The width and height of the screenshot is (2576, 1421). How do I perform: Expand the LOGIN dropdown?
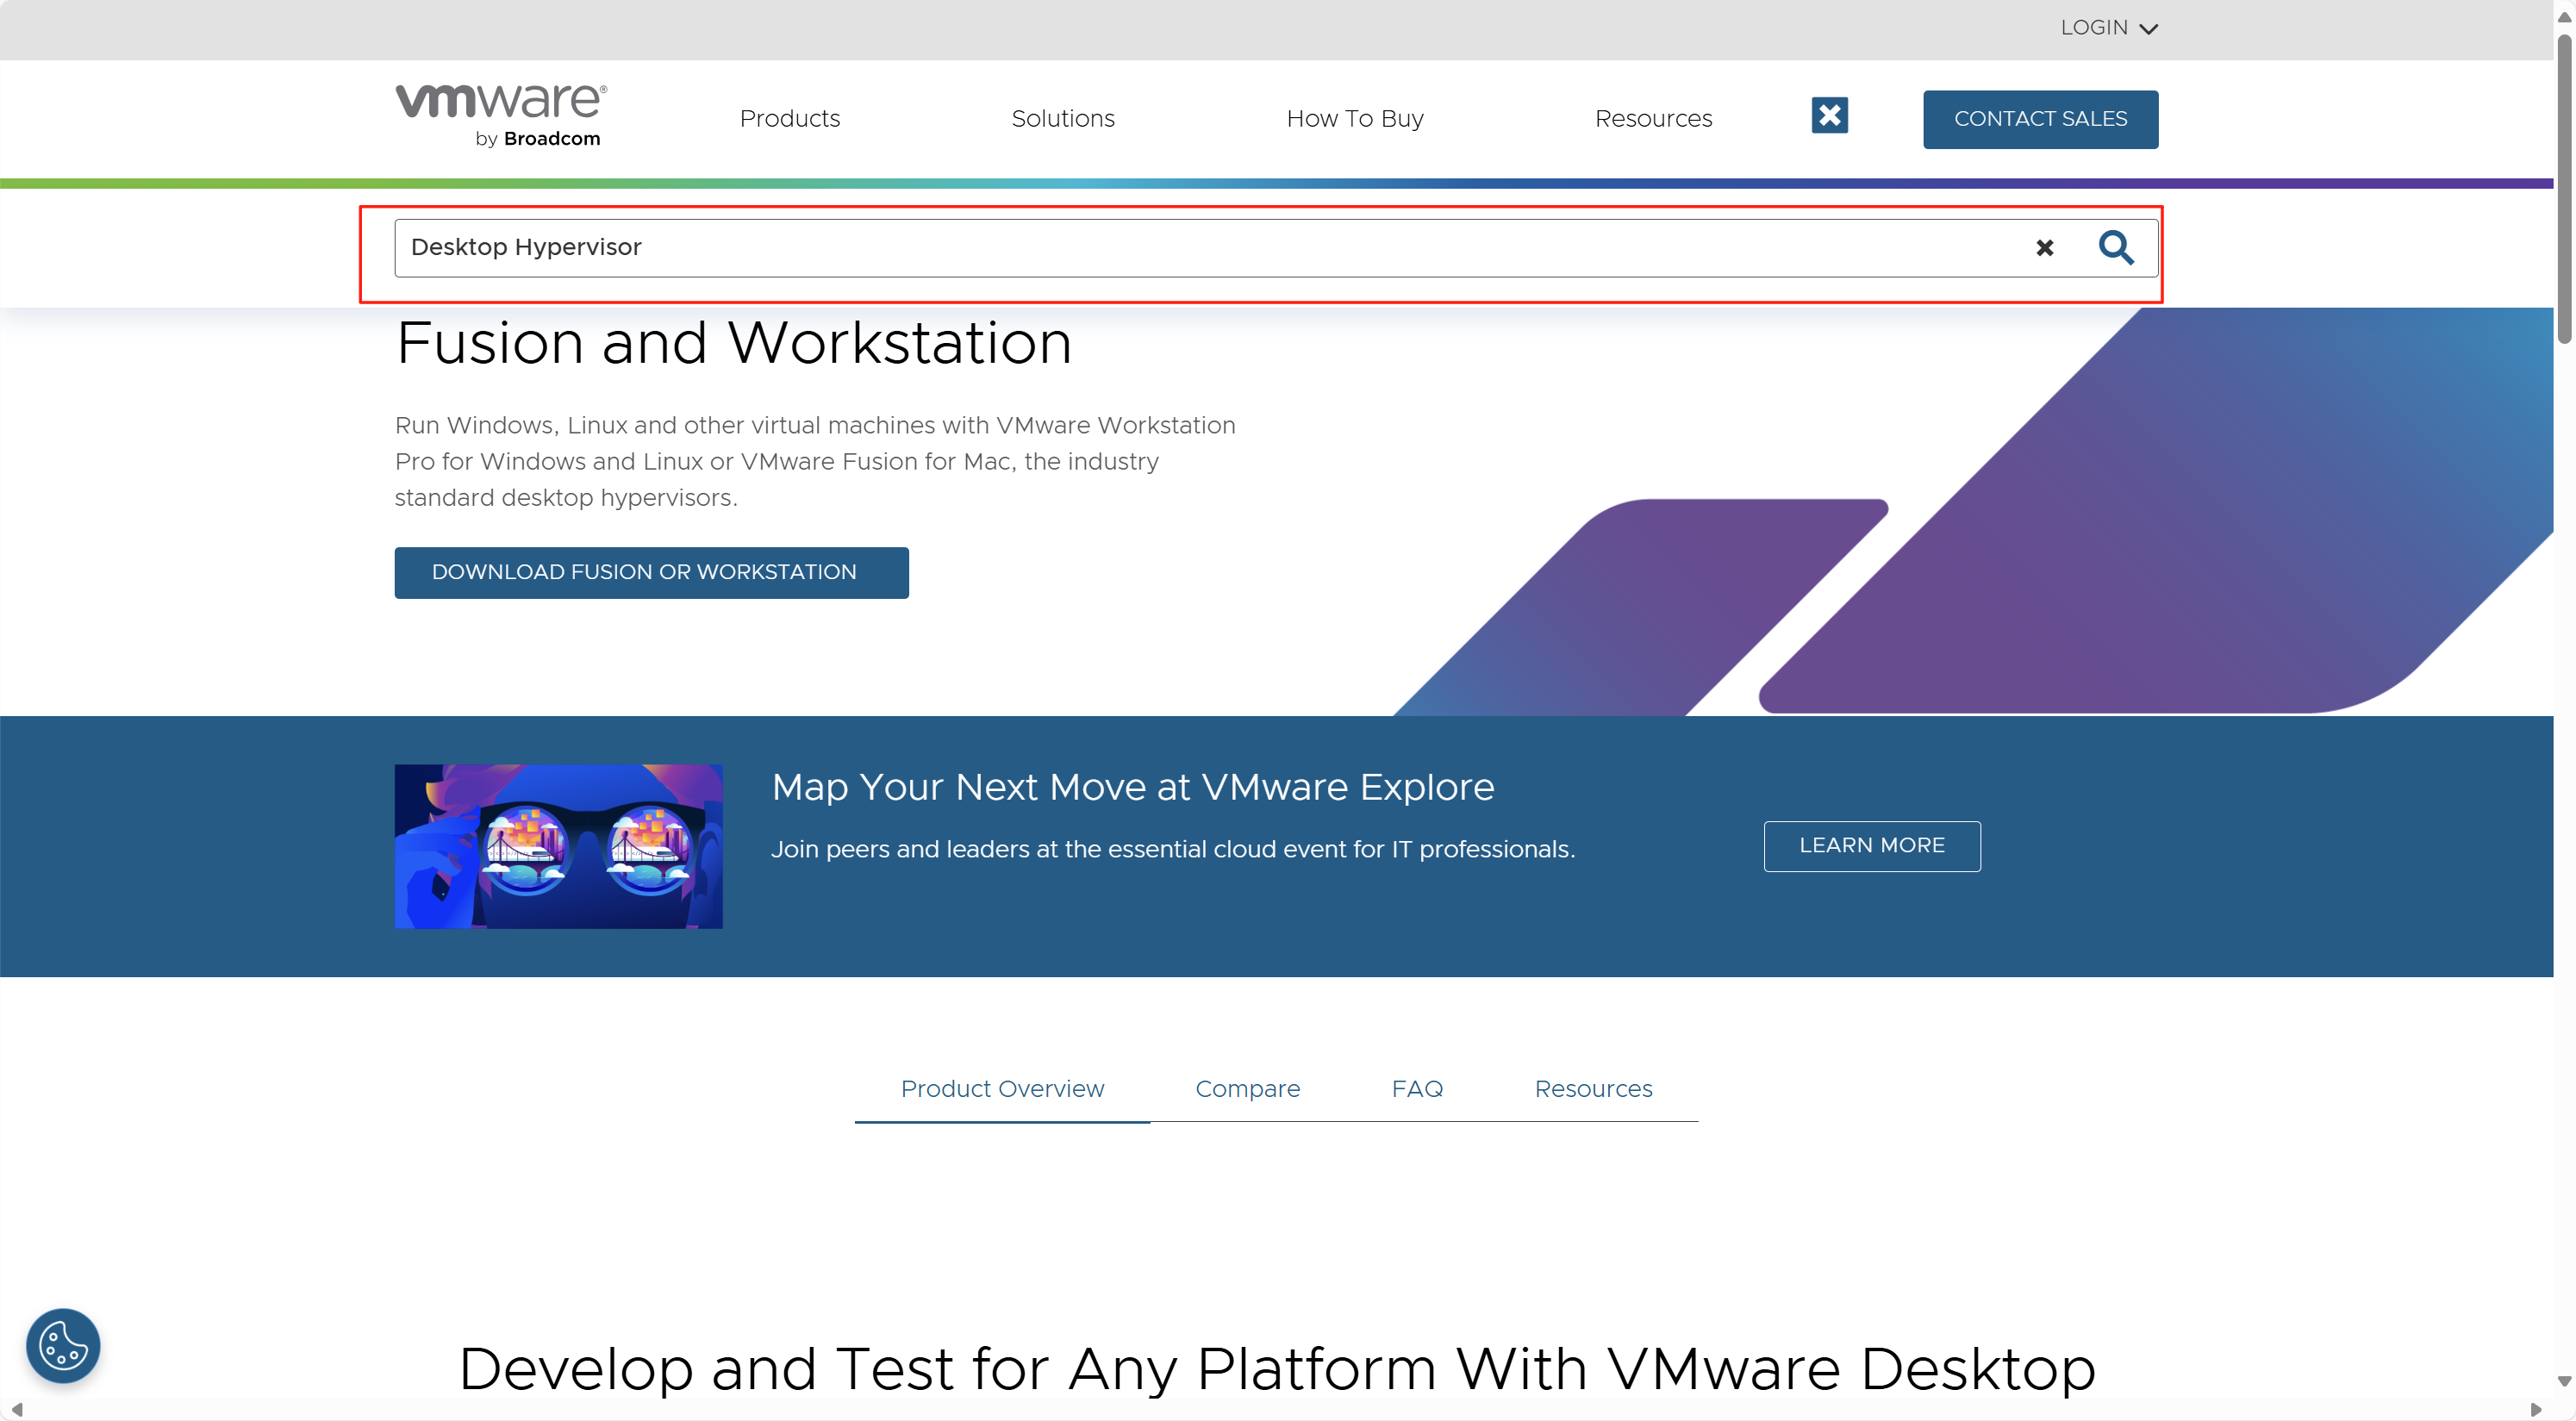pyautogui.click(x=2108, y=28)
